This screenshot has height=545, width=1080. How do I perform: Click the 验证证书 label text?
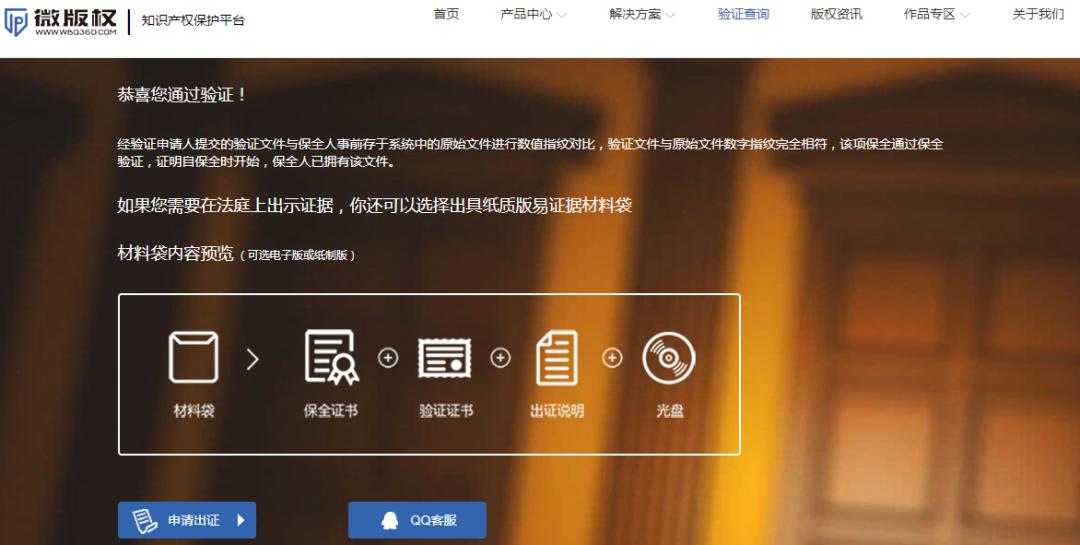446,411
